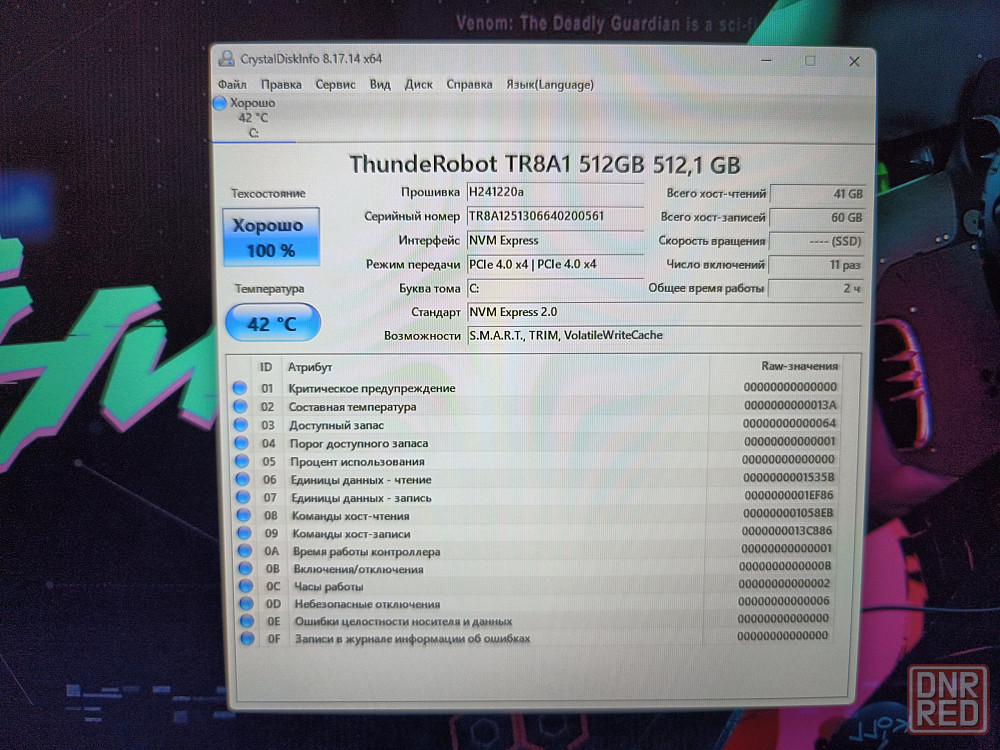Click status icon beside Часы работы attribute
The width and height of the screenshot is (1000, 750).
click(x=243, y=587)
